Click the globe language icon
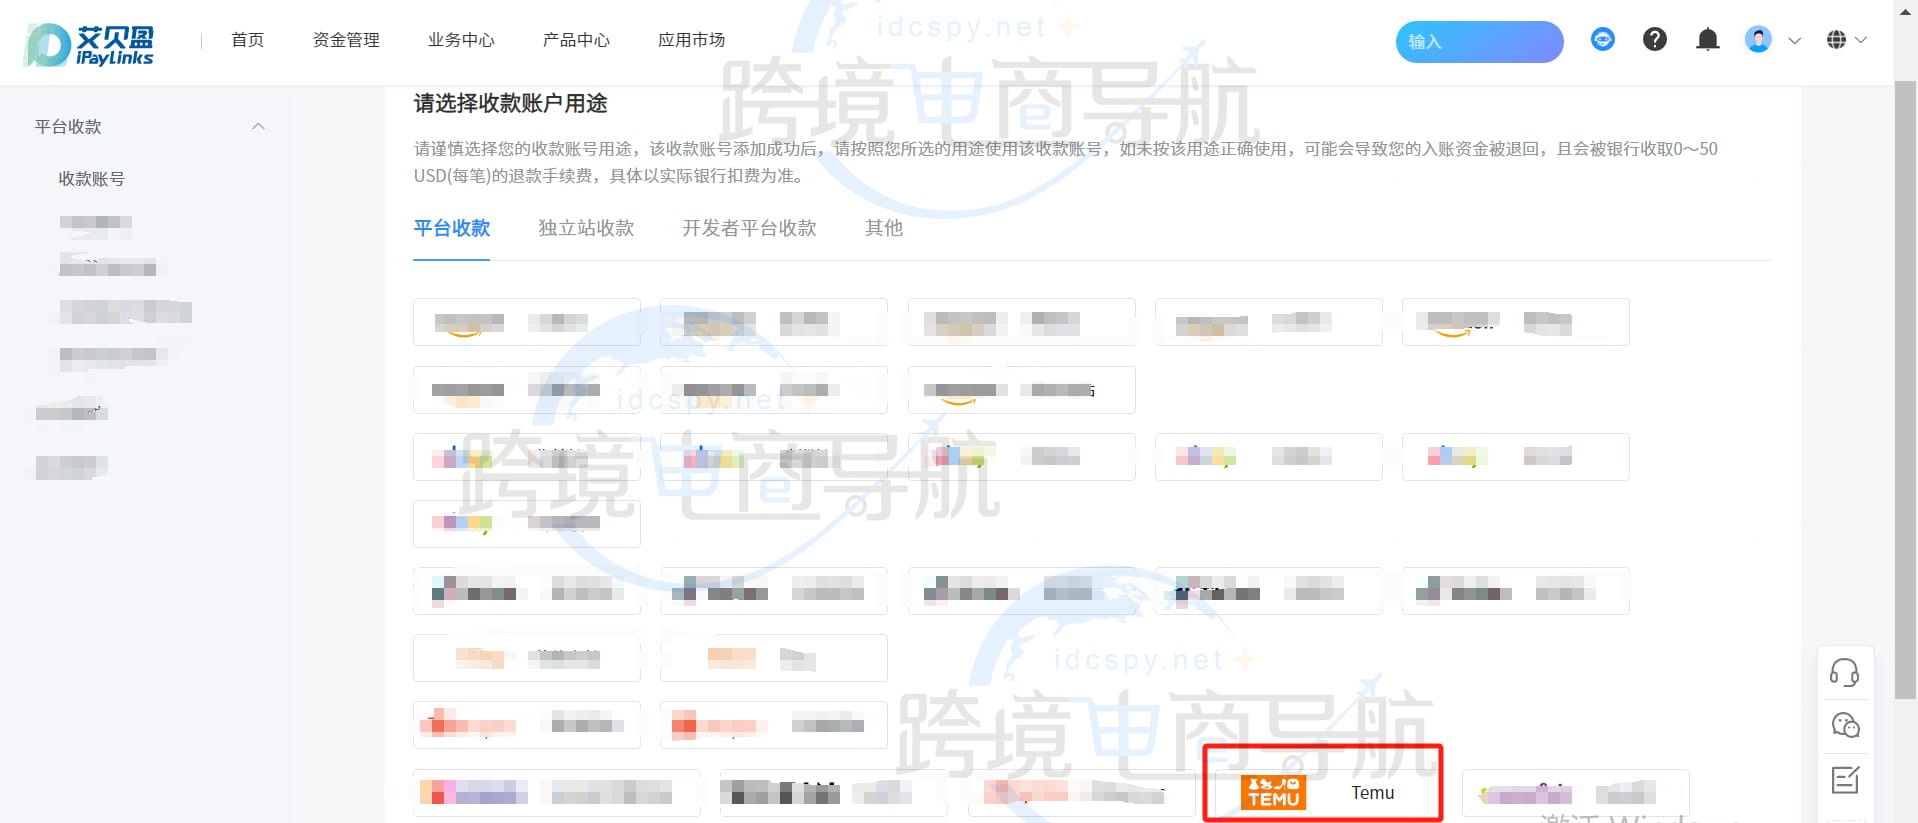This screenshot has height=823, width=1918. click(1836, 40)
